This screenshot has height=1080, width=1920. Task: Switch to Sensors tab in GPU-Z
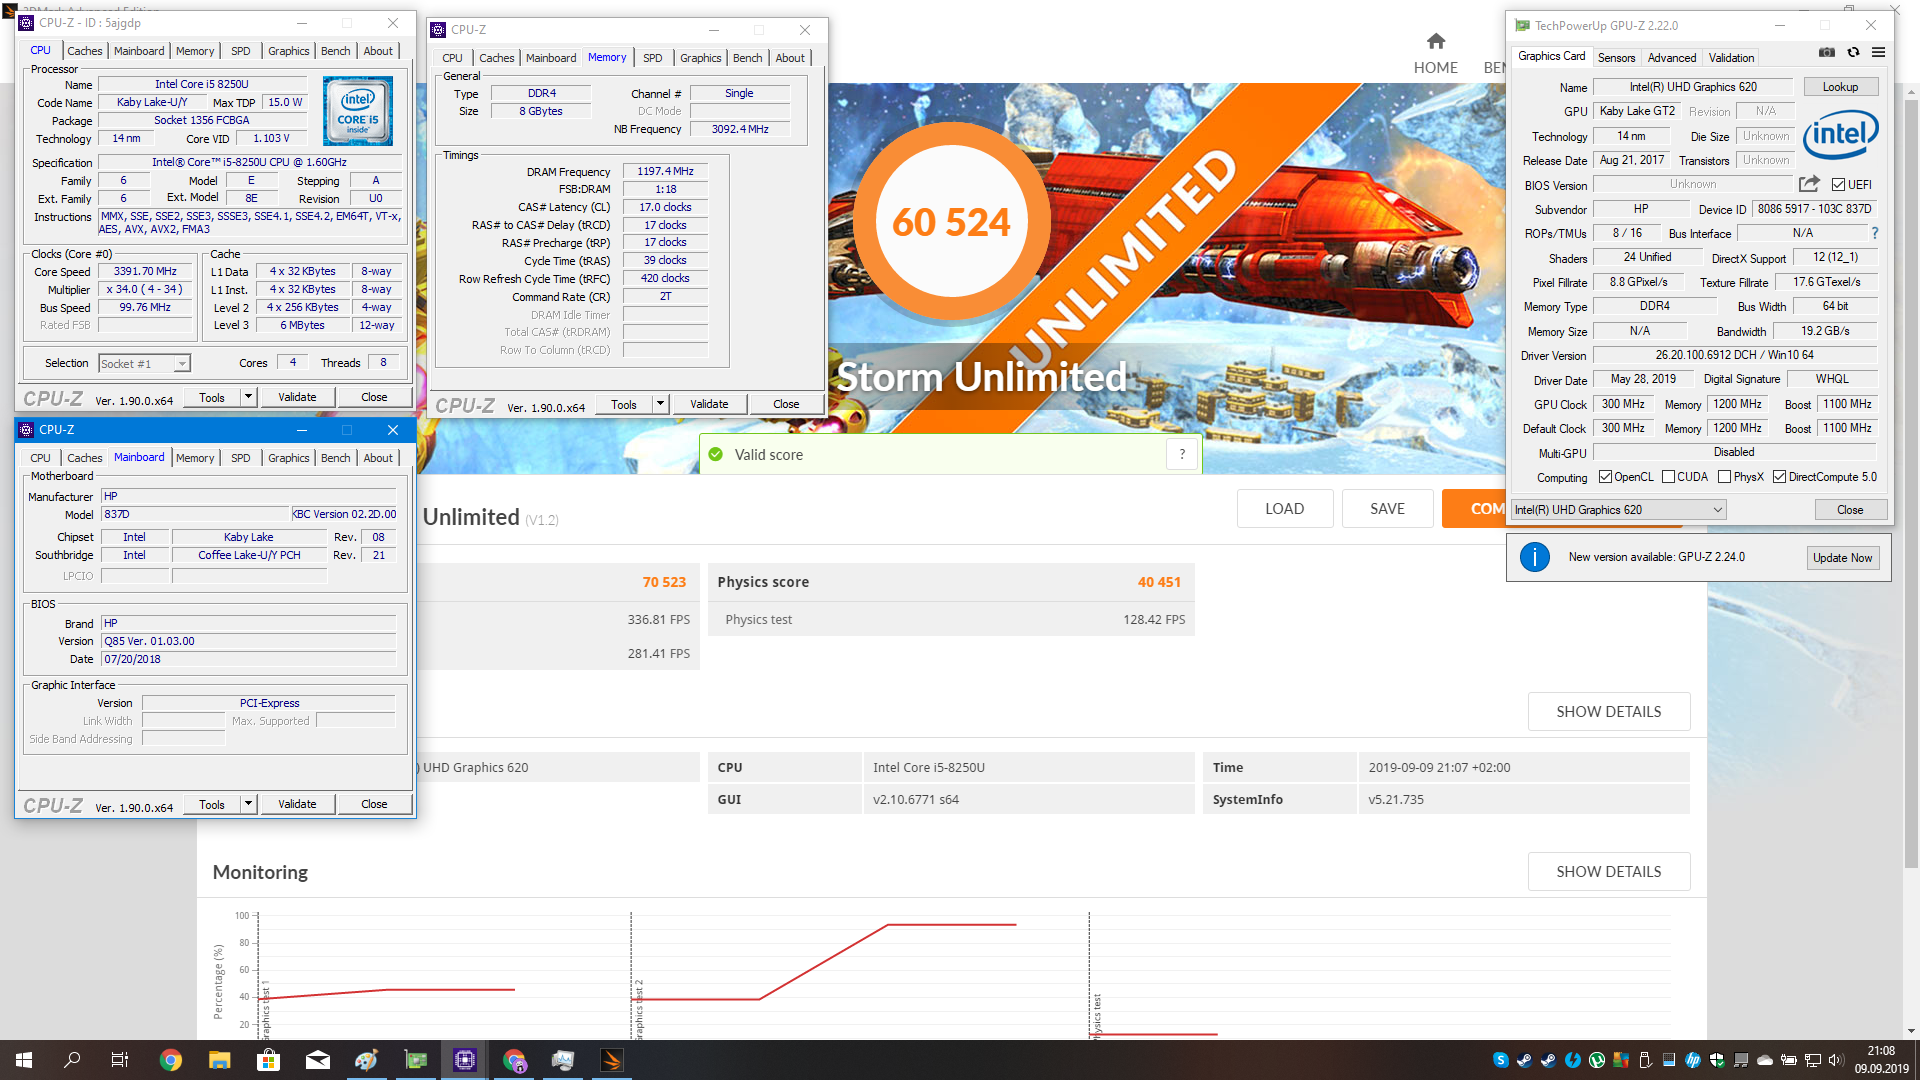click(1616, 58)
